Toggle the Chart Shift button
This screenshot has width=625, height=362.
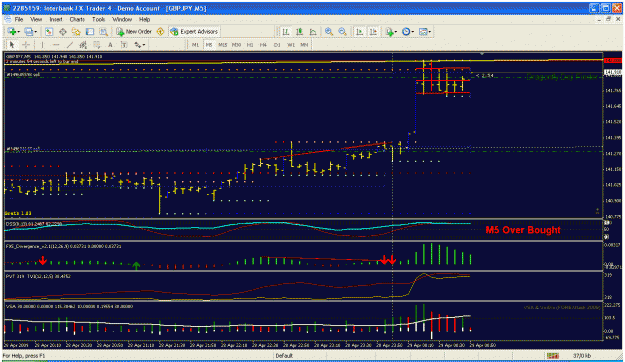point(373,31)
